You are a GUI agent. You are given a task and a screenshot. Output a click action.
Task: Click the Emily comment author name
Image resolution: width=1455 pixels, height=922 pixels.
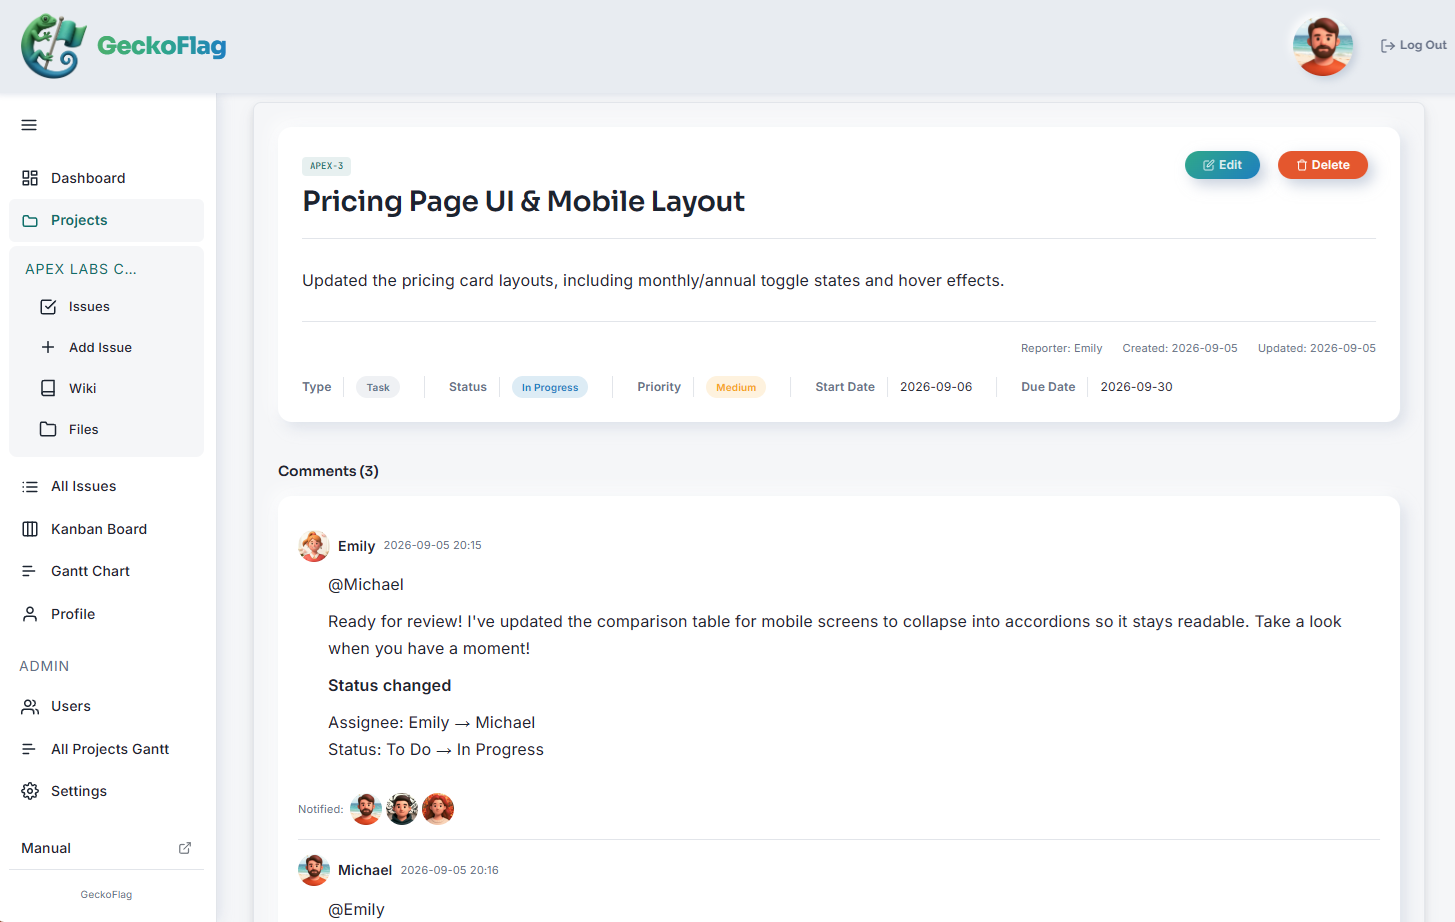click(356, 546)
